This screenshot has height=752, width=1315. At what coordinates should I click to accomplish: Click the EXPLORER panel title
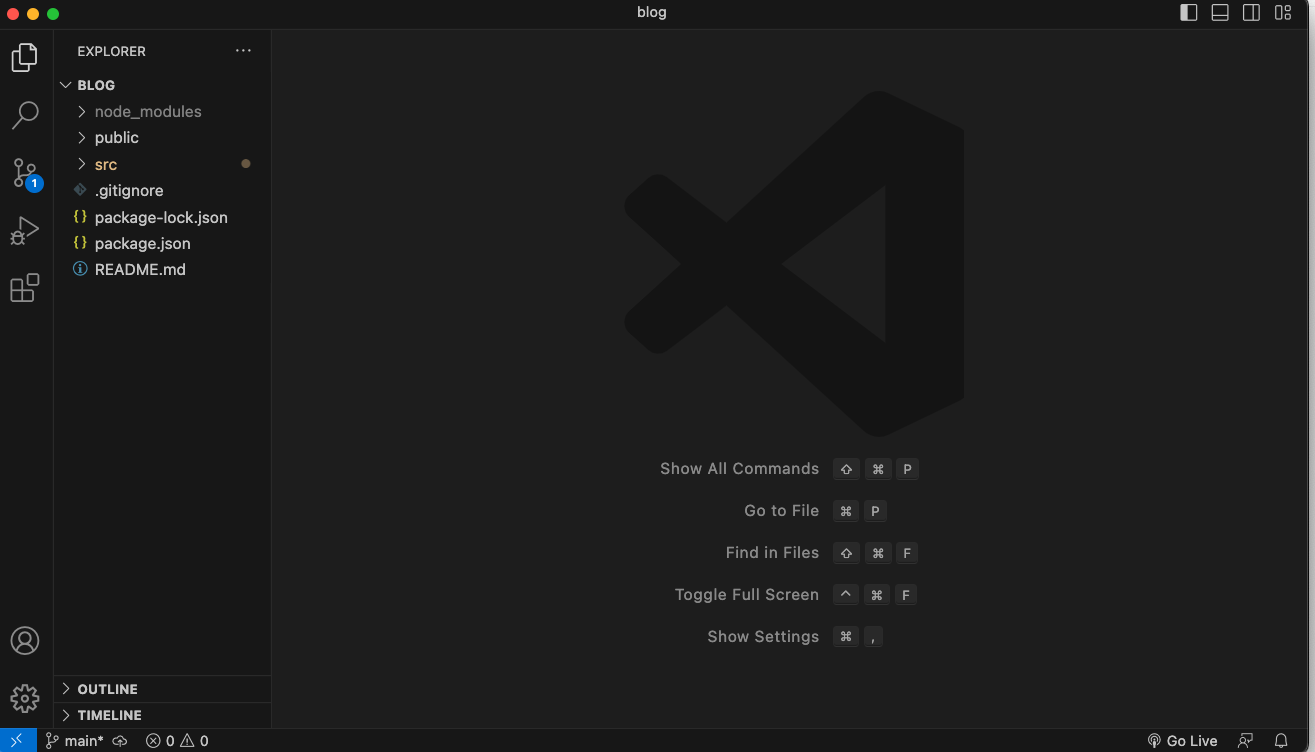pos(111,51)
